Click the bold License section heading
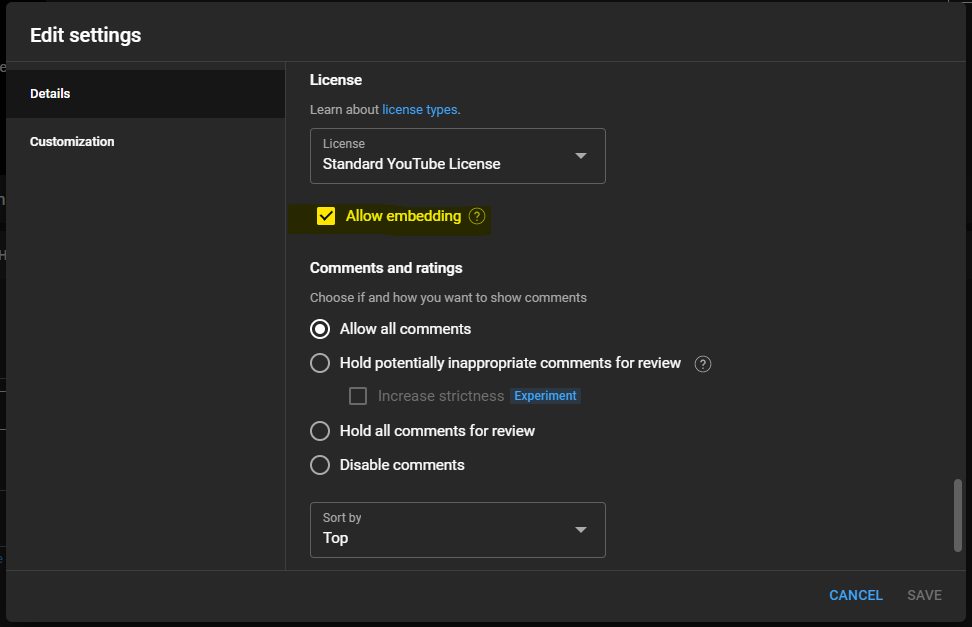The image size is (972, 627). point(336,80)
